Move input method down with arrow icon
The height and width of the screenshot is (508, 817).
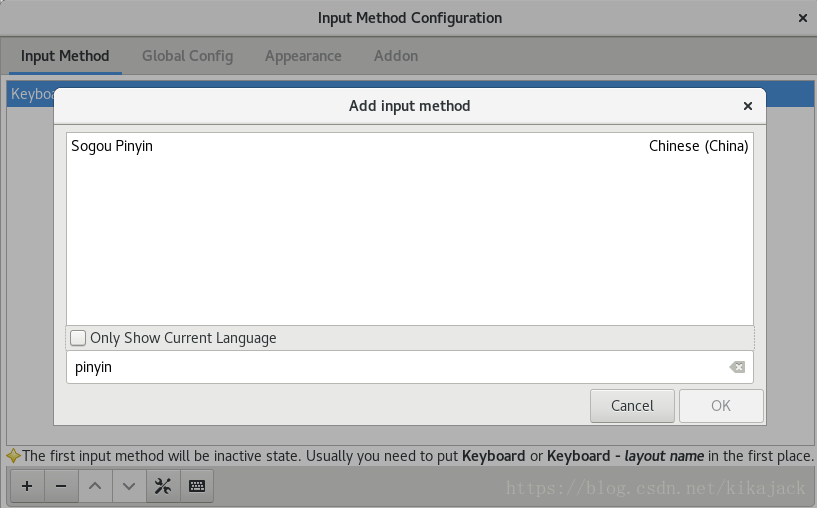pos(129,486)
